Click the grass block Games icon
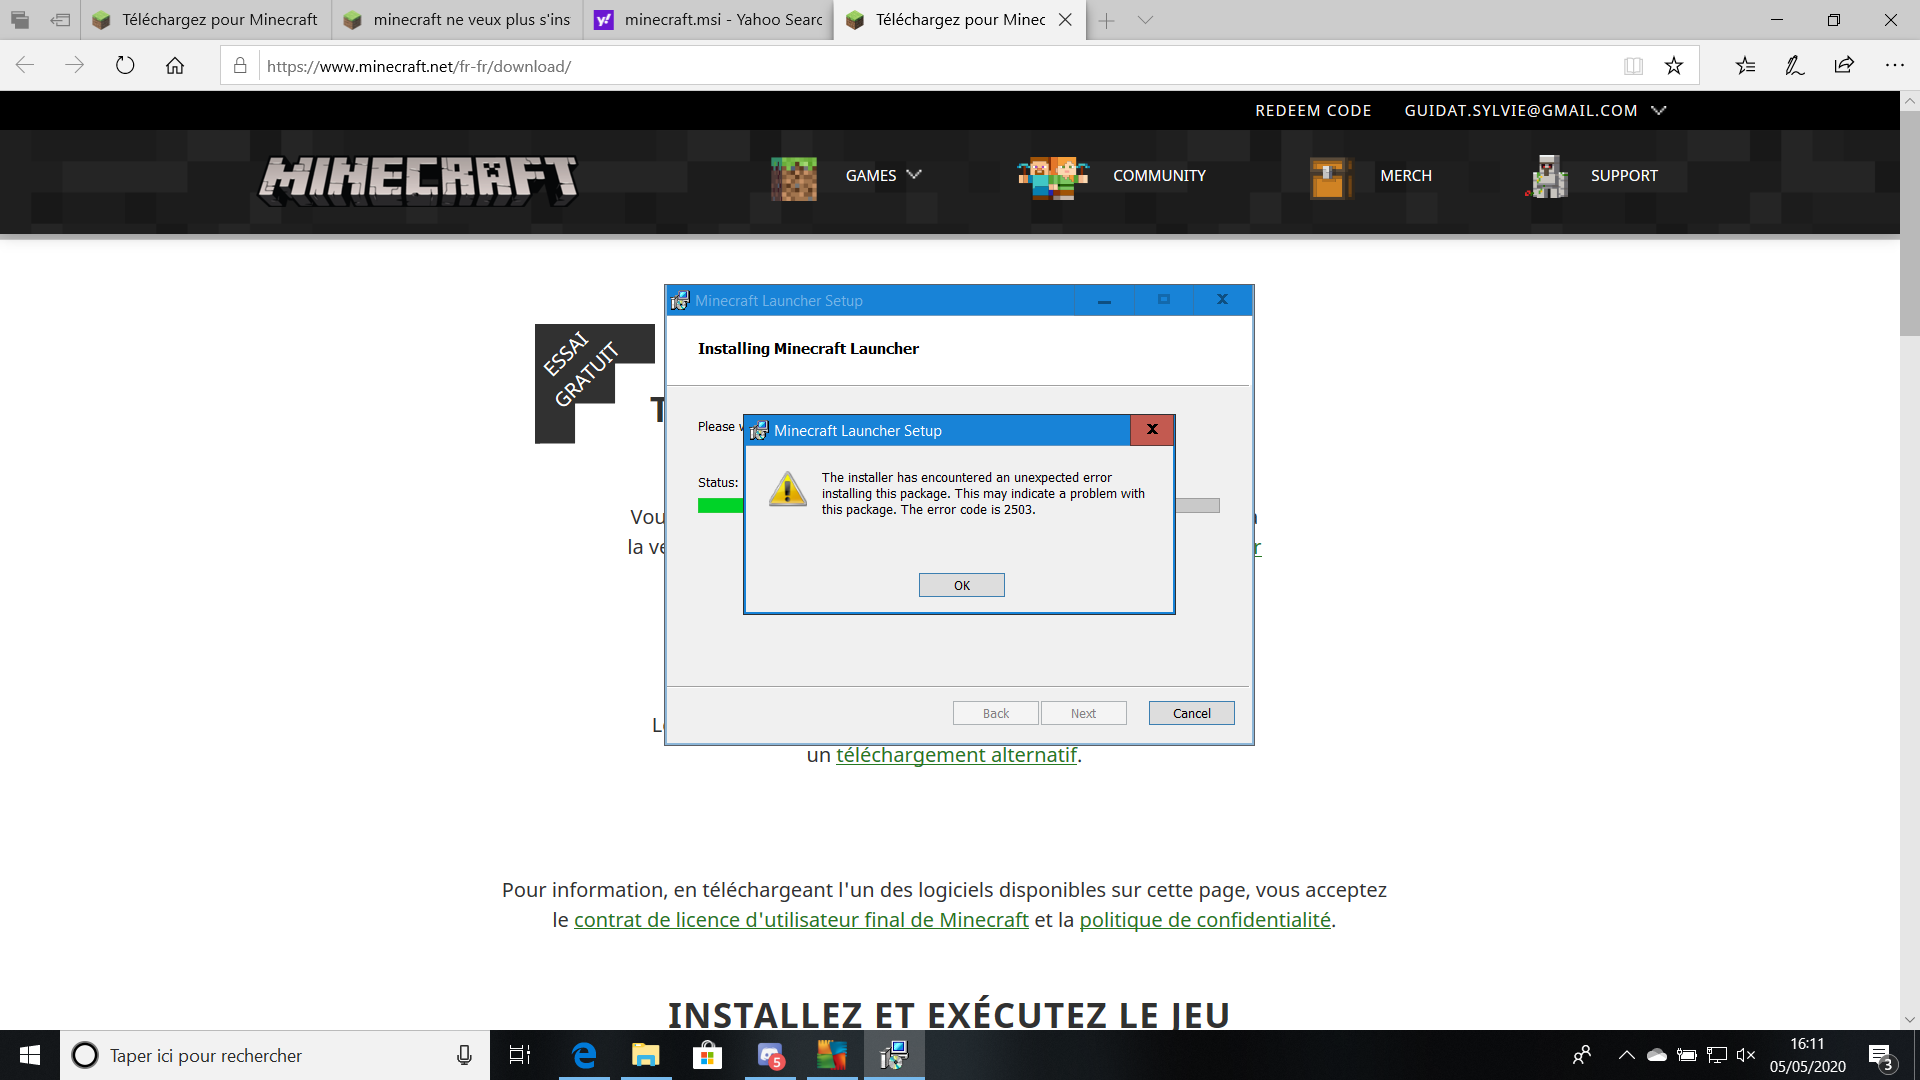Image resolution: width=1920 pixels, height=1080 pixels. point(794,178)
